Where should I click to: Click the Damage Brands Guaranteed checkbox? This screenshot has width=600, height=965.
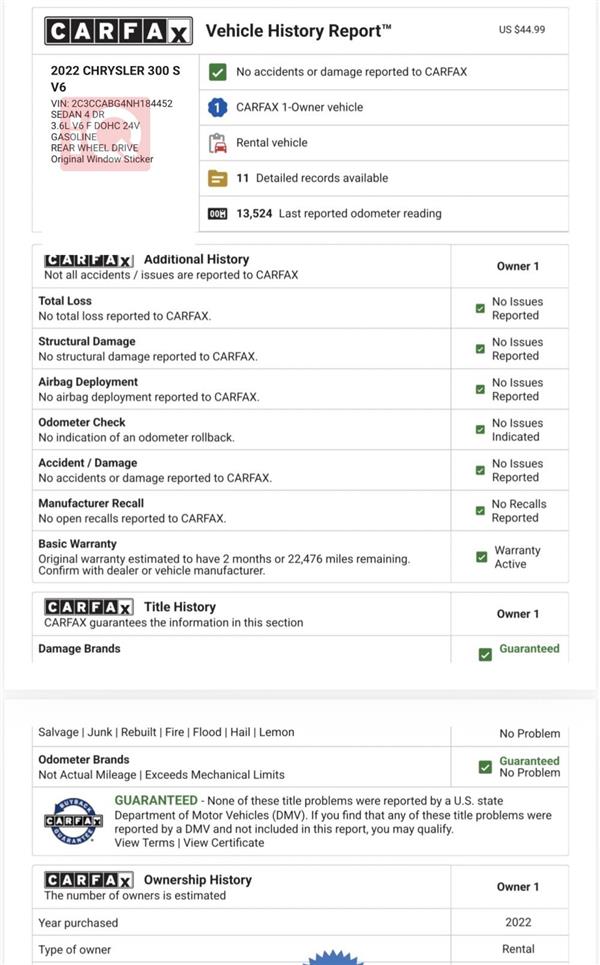(x=485, y=654)
